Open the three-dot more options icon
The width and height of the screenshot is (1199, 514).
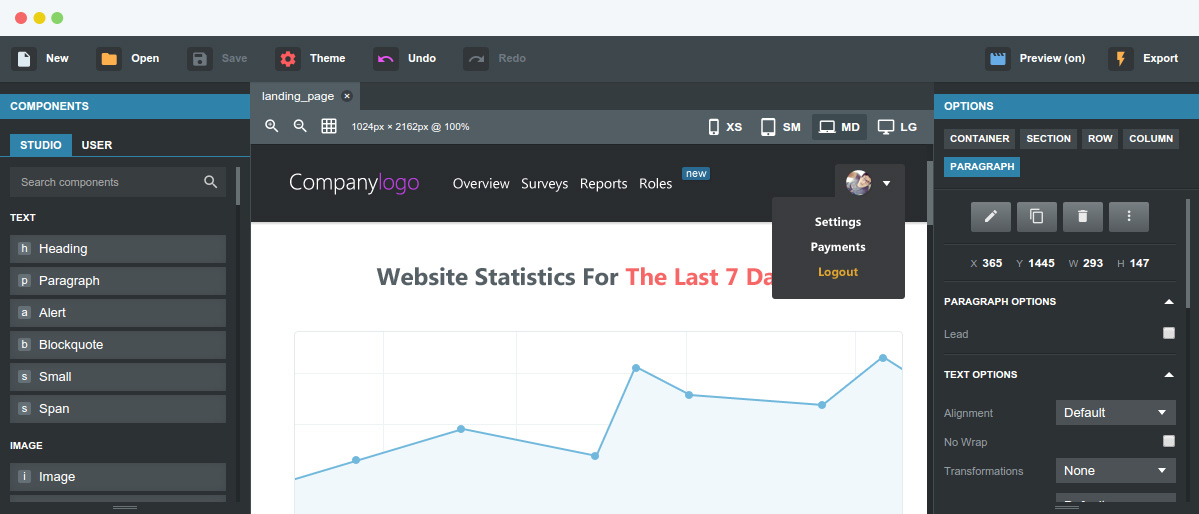[1129, 216]
